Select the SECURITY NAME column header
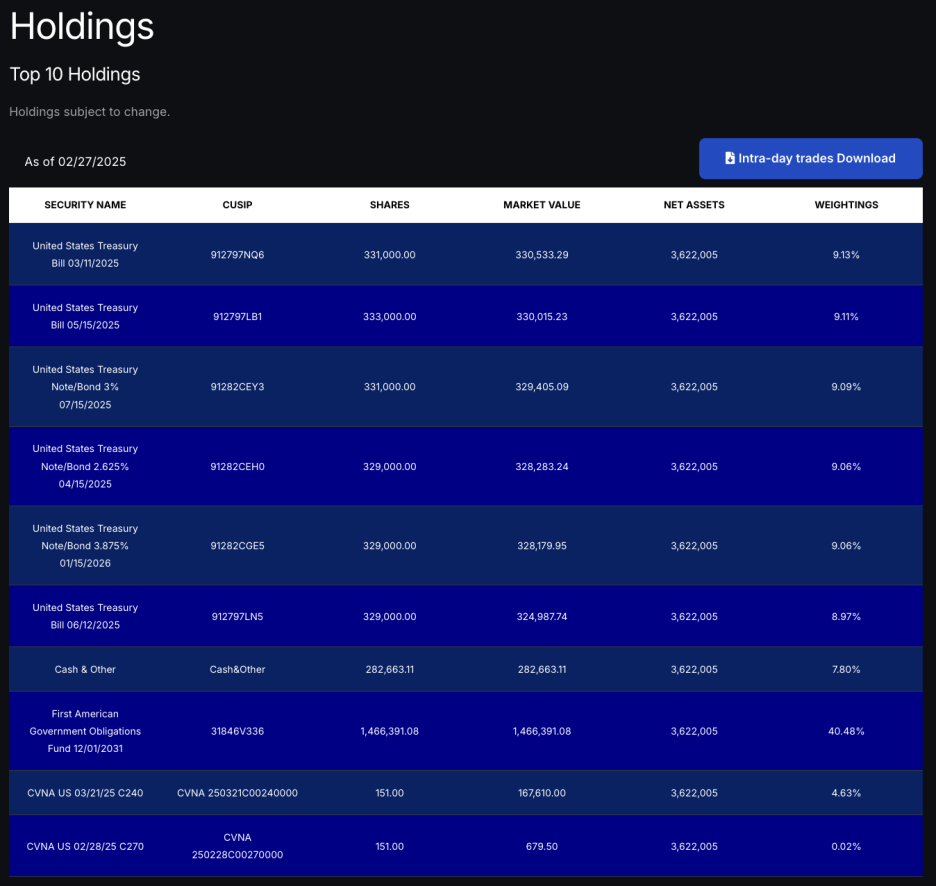 click(85, 205)
